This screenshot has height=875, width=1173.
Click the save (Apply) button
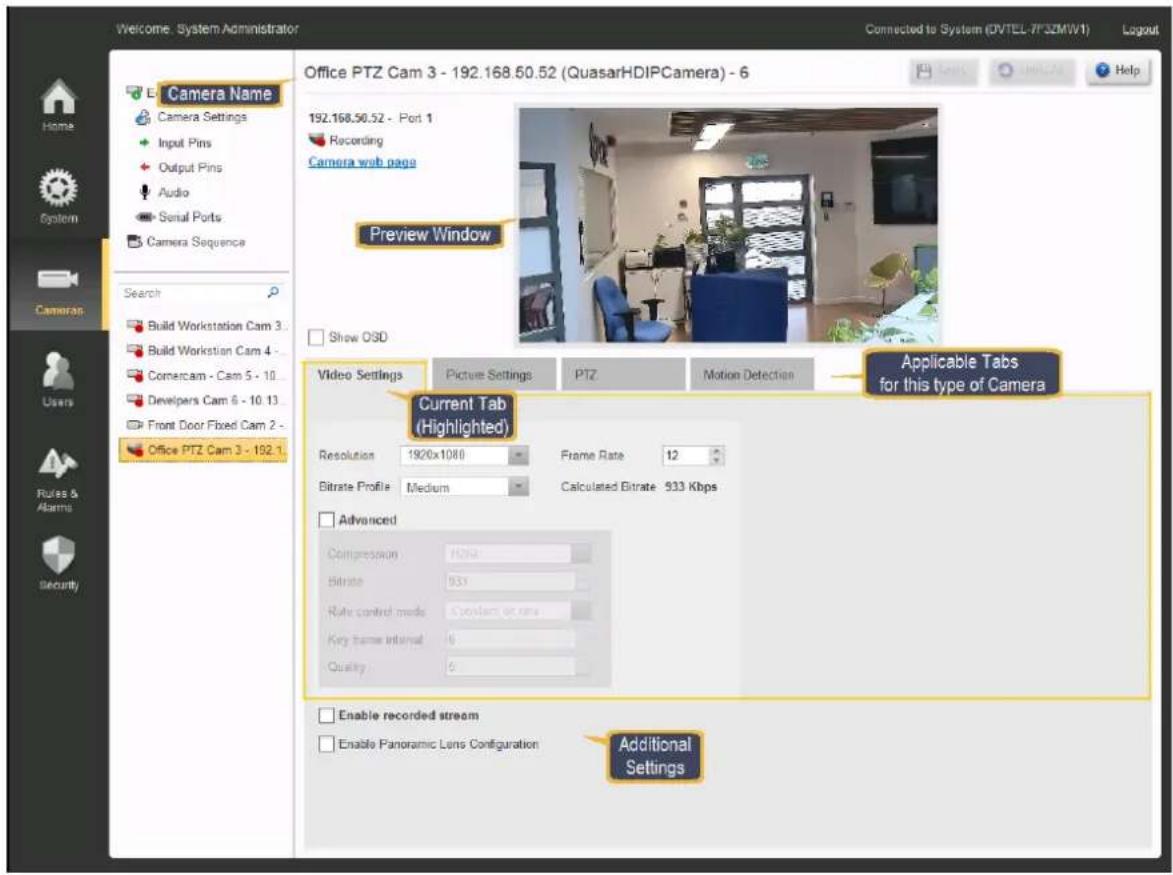tap(943, 71)
